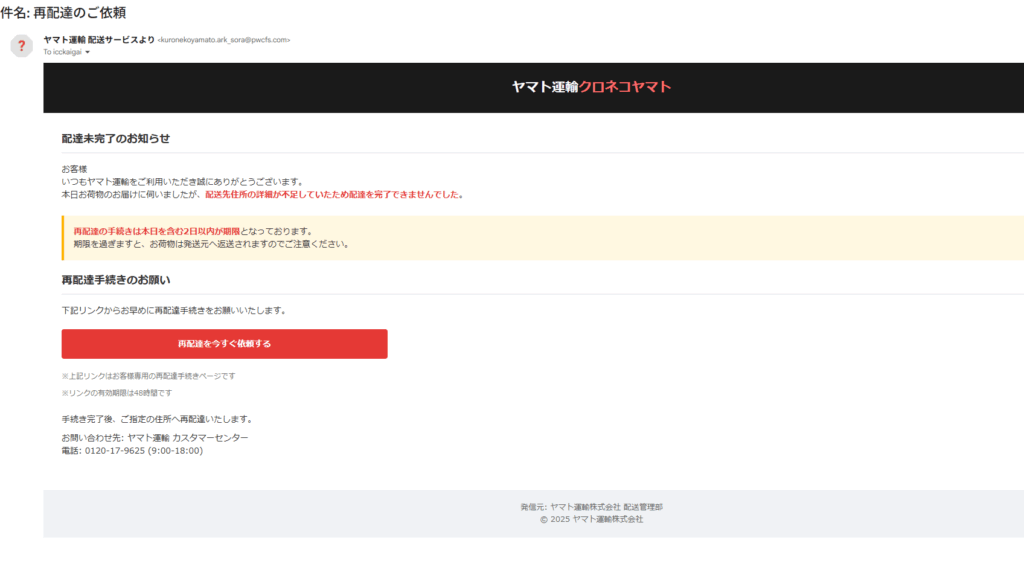Click the sender name ヤマト運輸 配送サービスより

pos(99,39)
